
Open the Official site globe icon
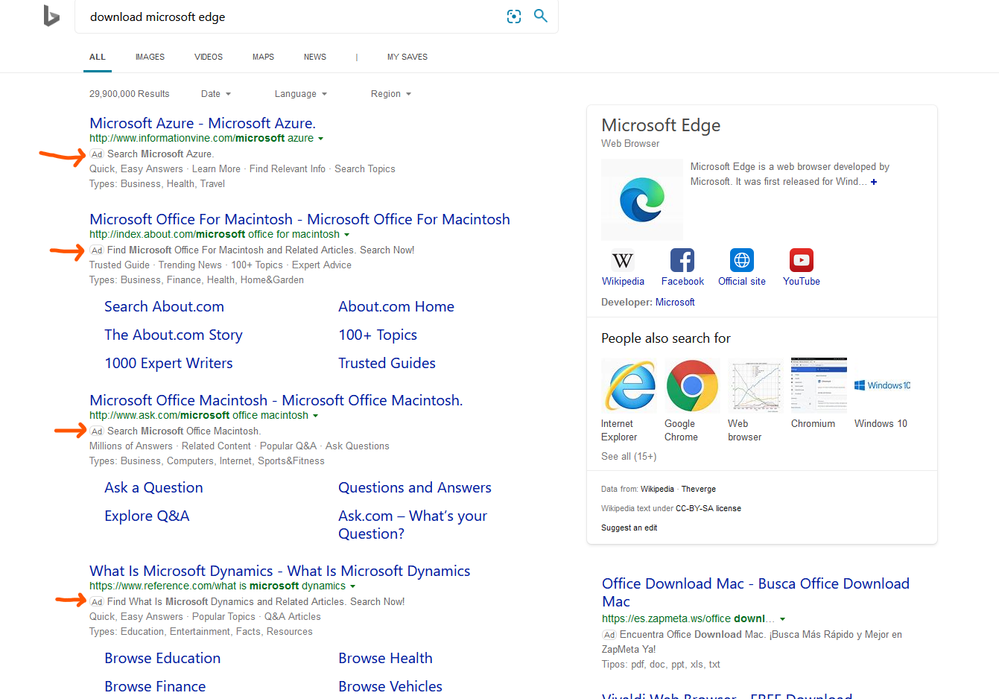742,260
